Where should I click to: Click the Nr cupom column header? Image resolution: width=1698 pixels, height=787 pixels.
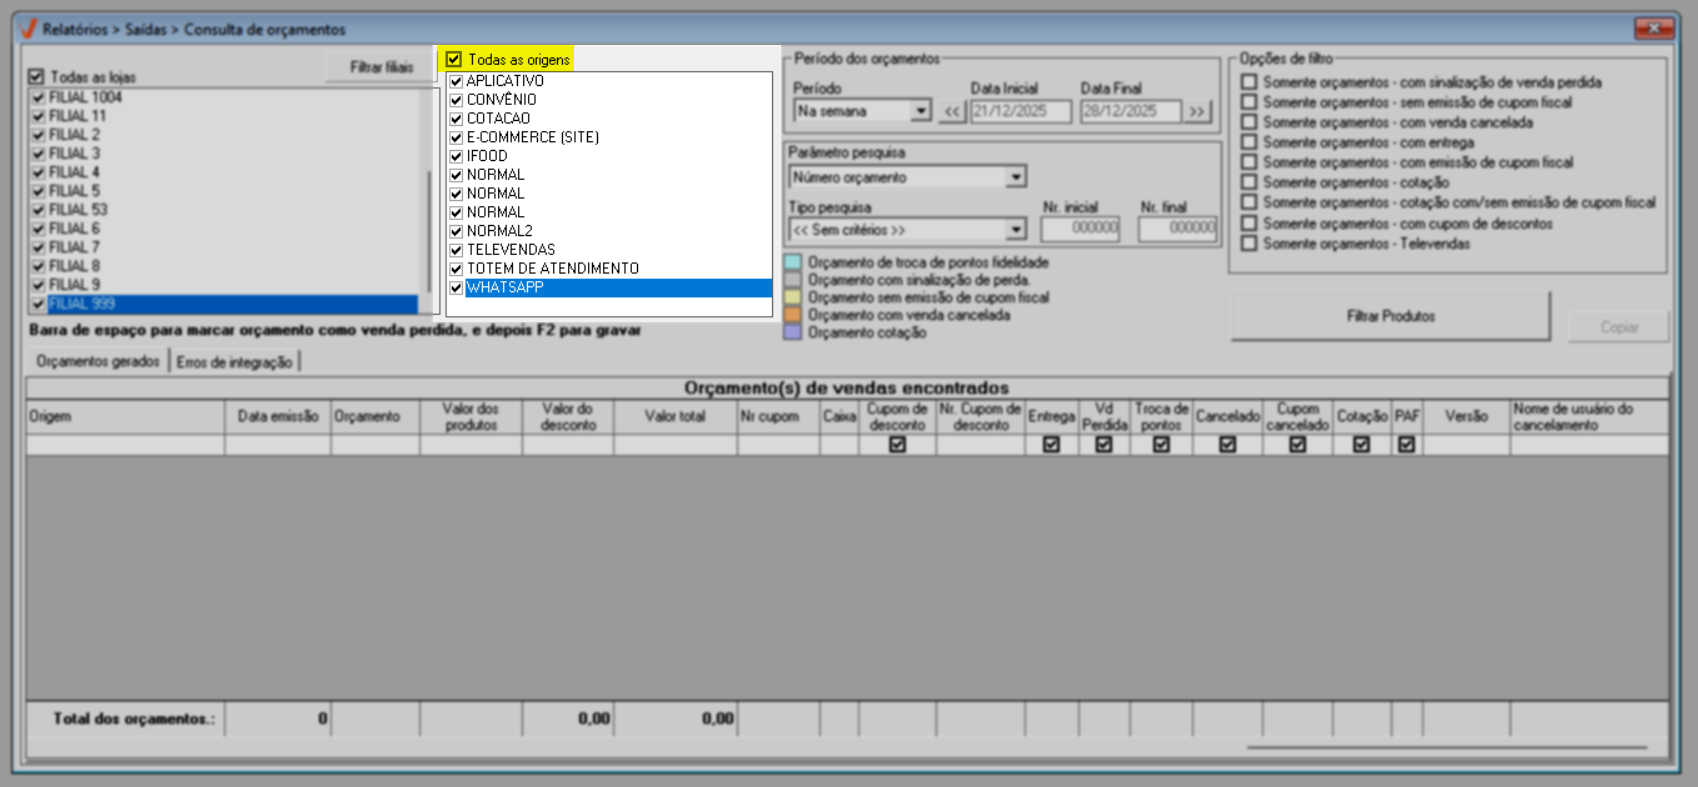[779, 417]
